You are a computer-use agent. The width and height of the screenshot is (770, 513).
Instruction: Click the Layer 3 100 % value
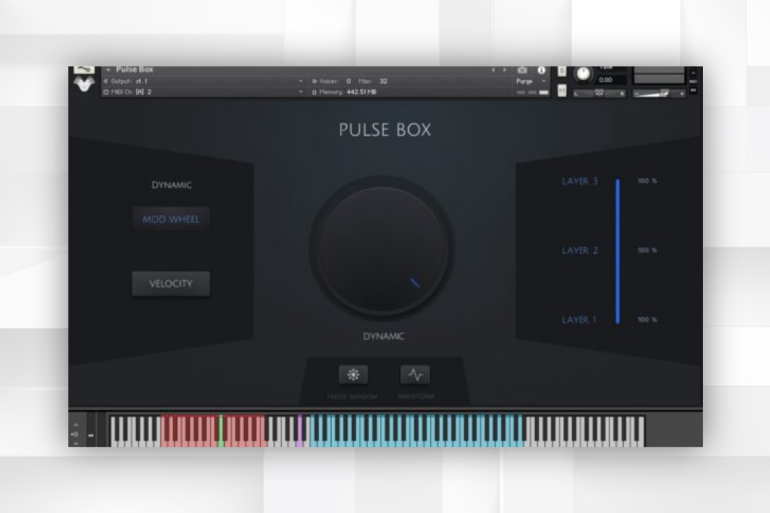click(647, 181)
